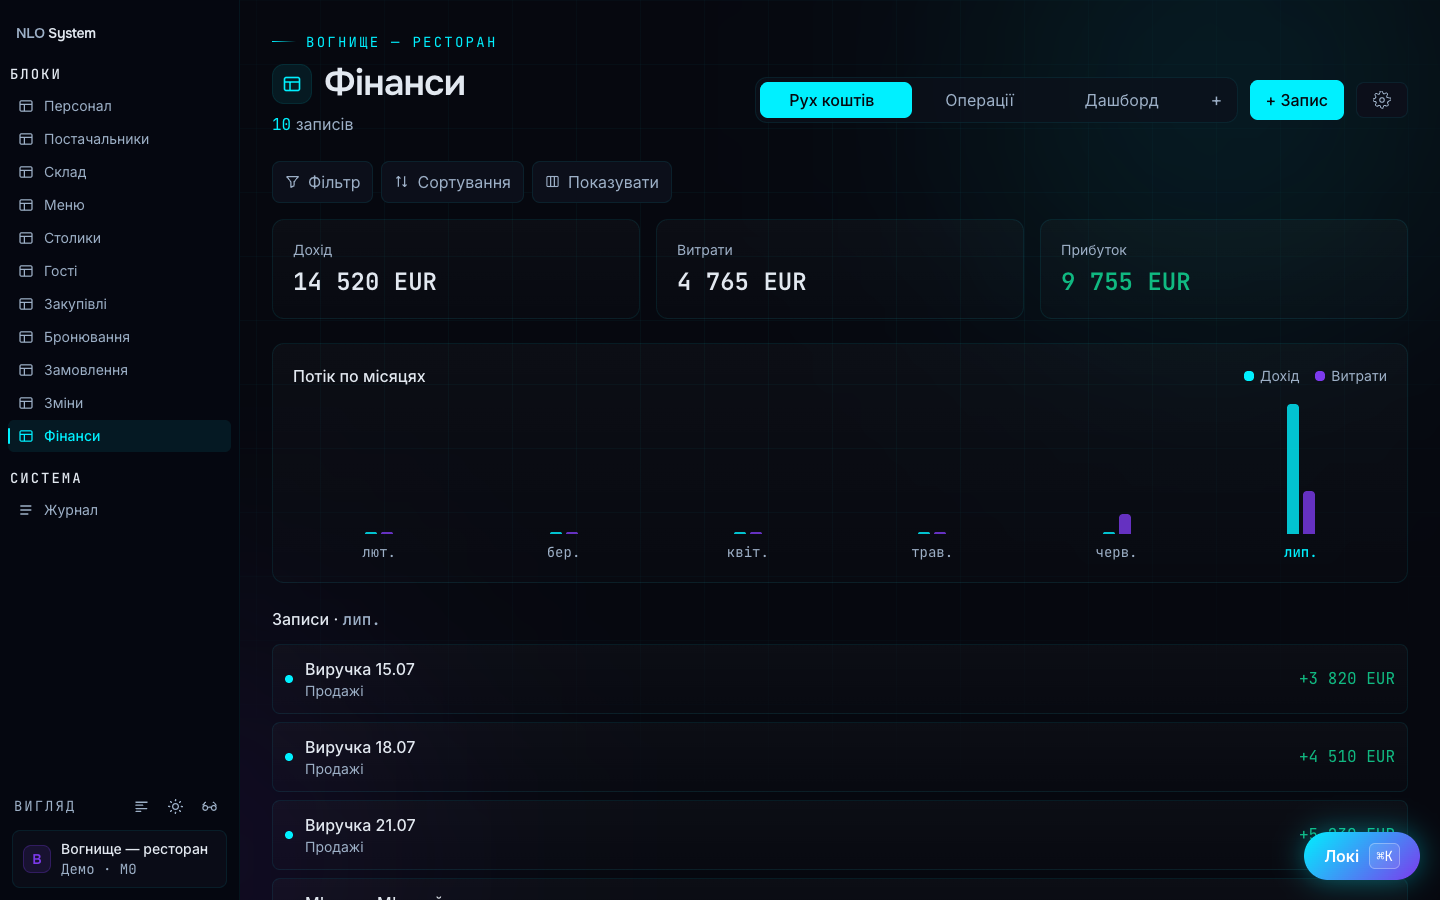Click the purple лип. expenses bar
The height and width of the screenshot is (900, 1440).
pos(1309,513)
